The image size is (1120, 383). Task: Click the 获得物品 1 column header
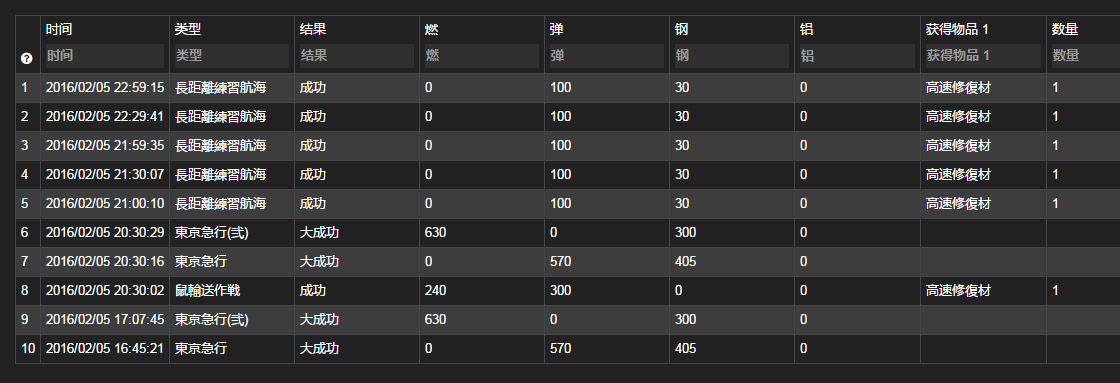click(957, 30)
